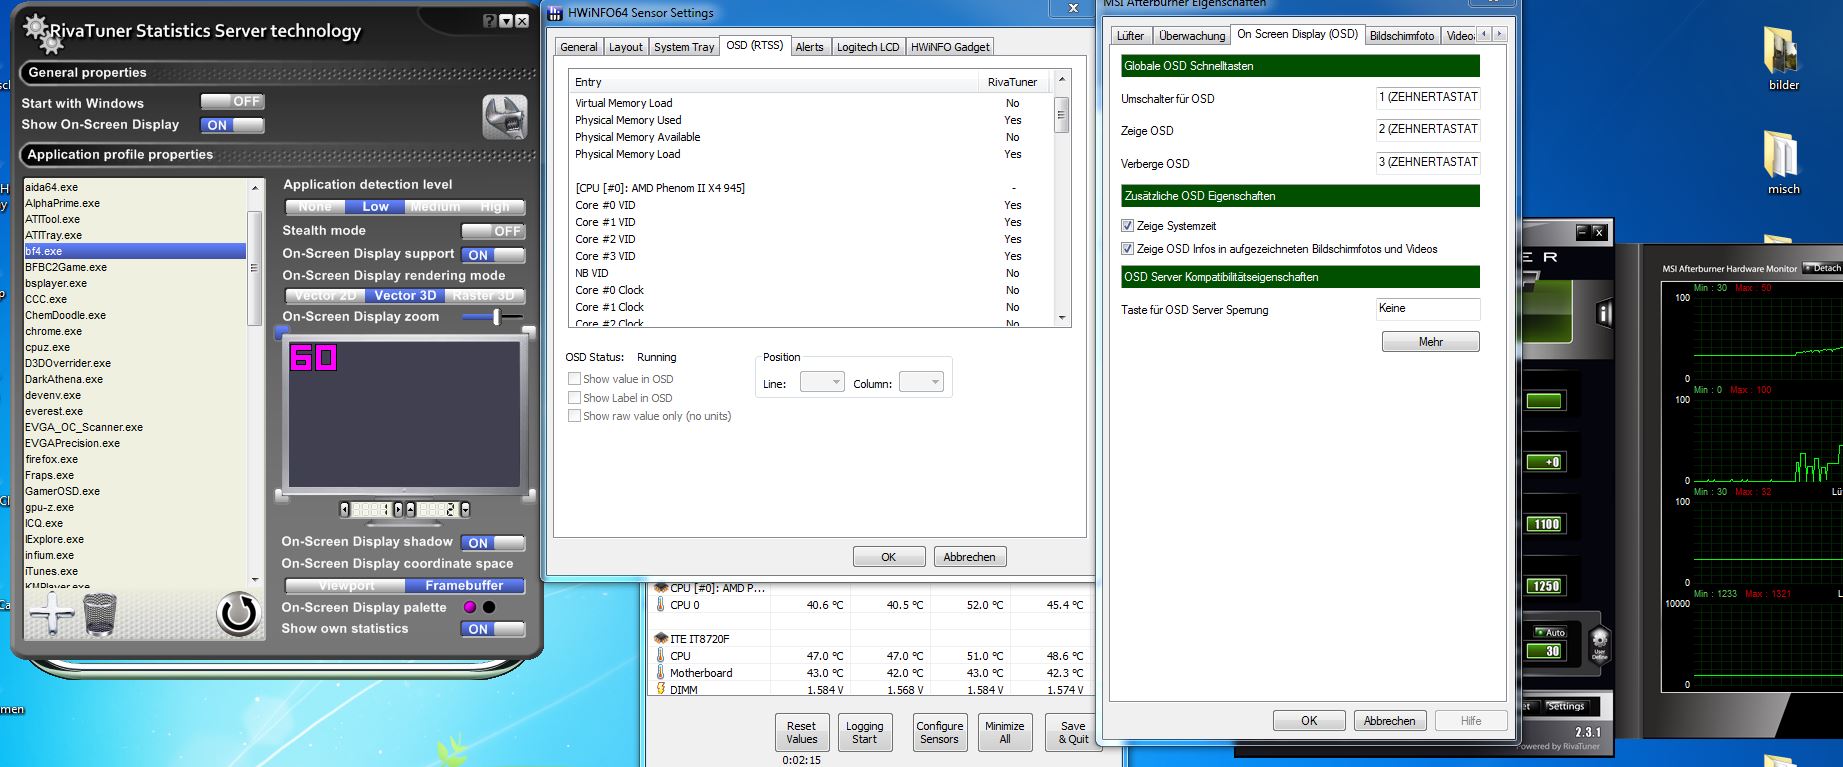The width and height of the screenshot is (1843, 767).
Task: Open the Column position dropdown
Action: [x=921, y=382]
